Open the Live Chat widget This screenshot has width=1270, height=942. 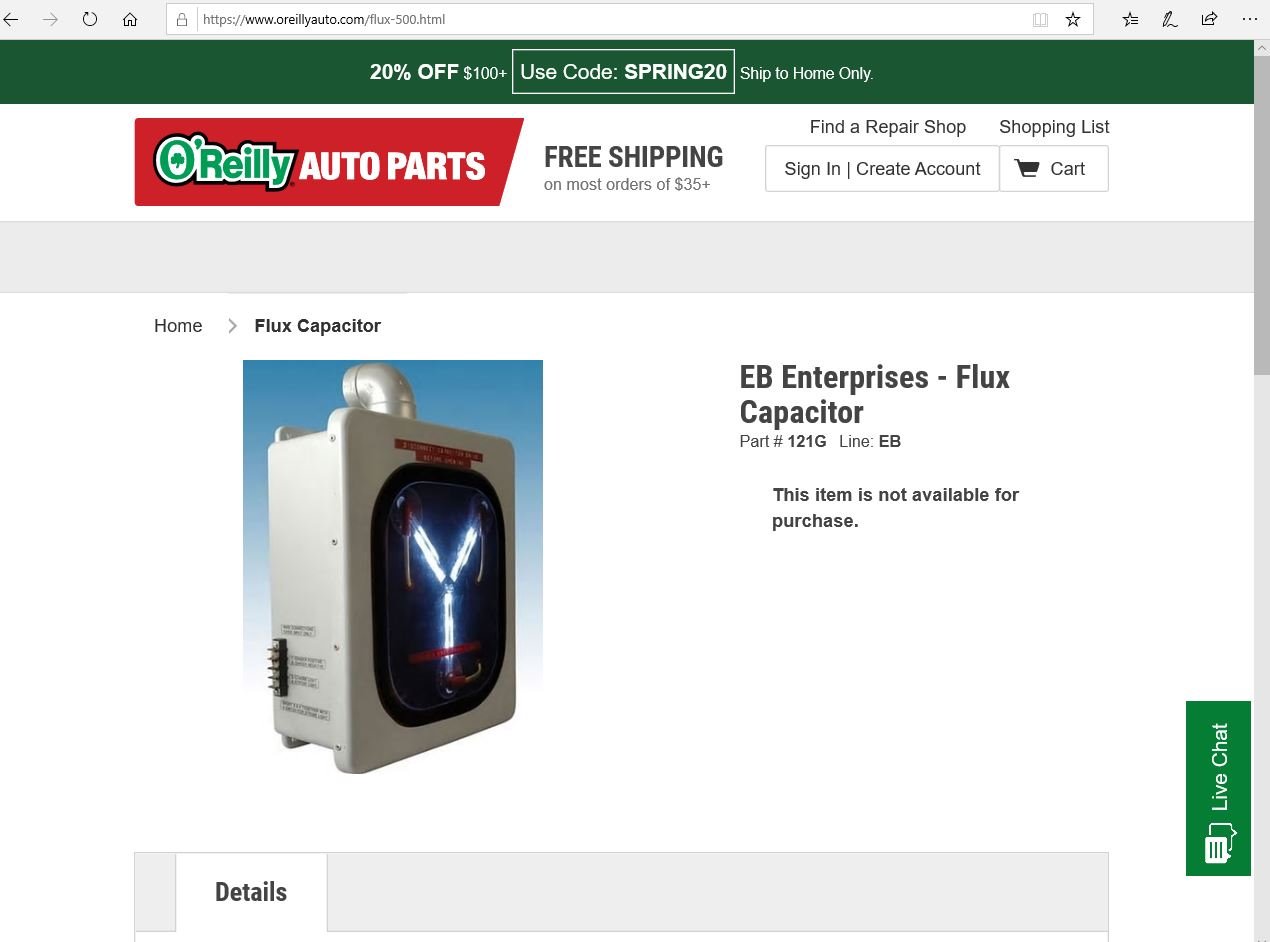pyautogui.click(x=1218, y=788)
